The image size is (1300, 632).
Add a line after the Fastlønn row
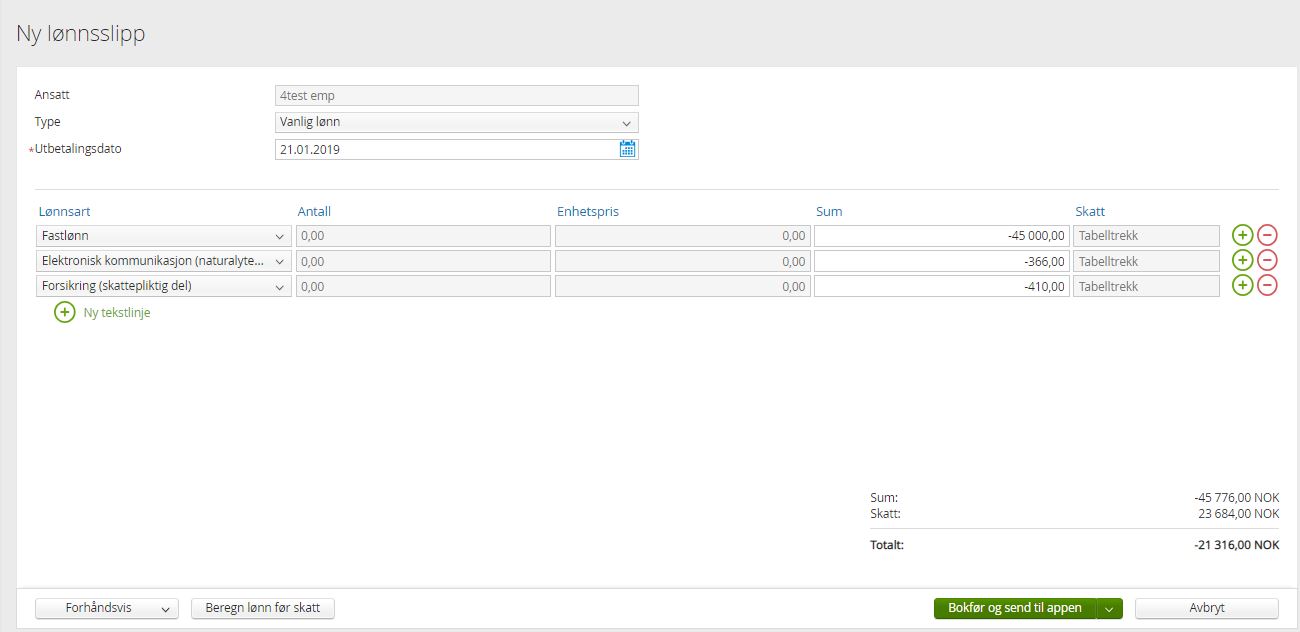click(x=1242, y=236)
